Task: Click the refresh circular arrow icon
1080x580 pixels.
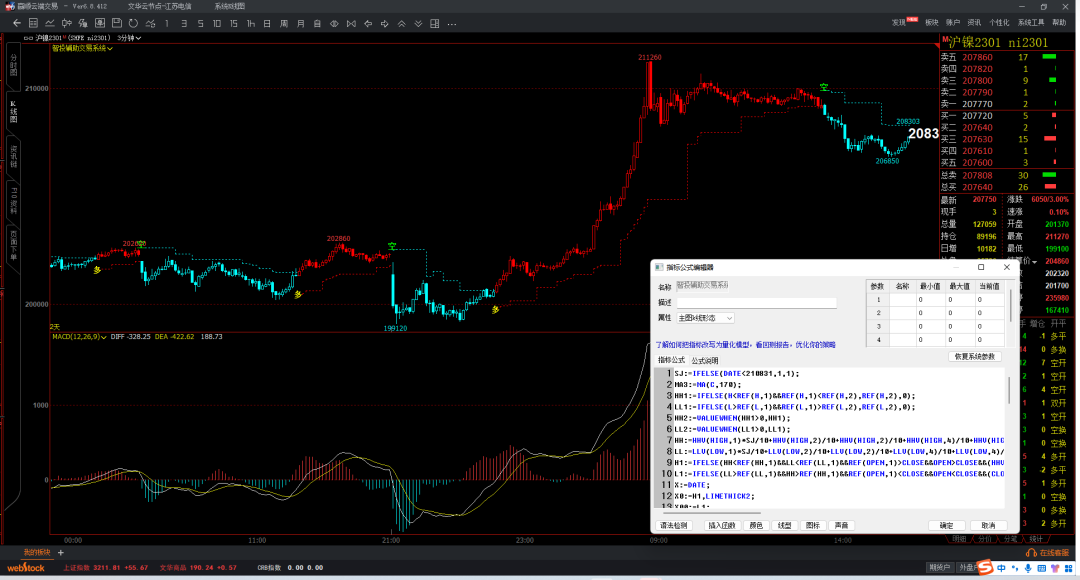Action: tap(133, 23)
